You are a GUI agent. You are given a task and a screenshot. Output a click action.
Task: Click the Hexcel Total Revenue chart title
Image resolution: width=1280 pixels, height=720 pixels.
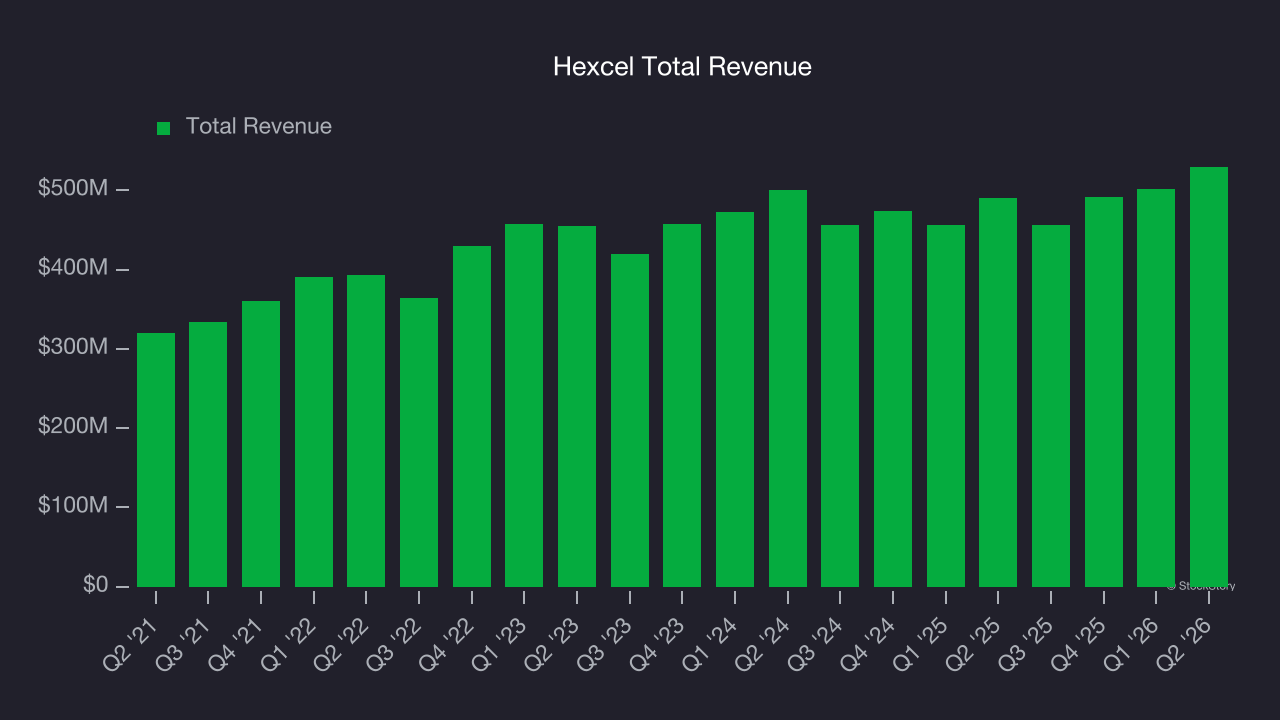683,67
